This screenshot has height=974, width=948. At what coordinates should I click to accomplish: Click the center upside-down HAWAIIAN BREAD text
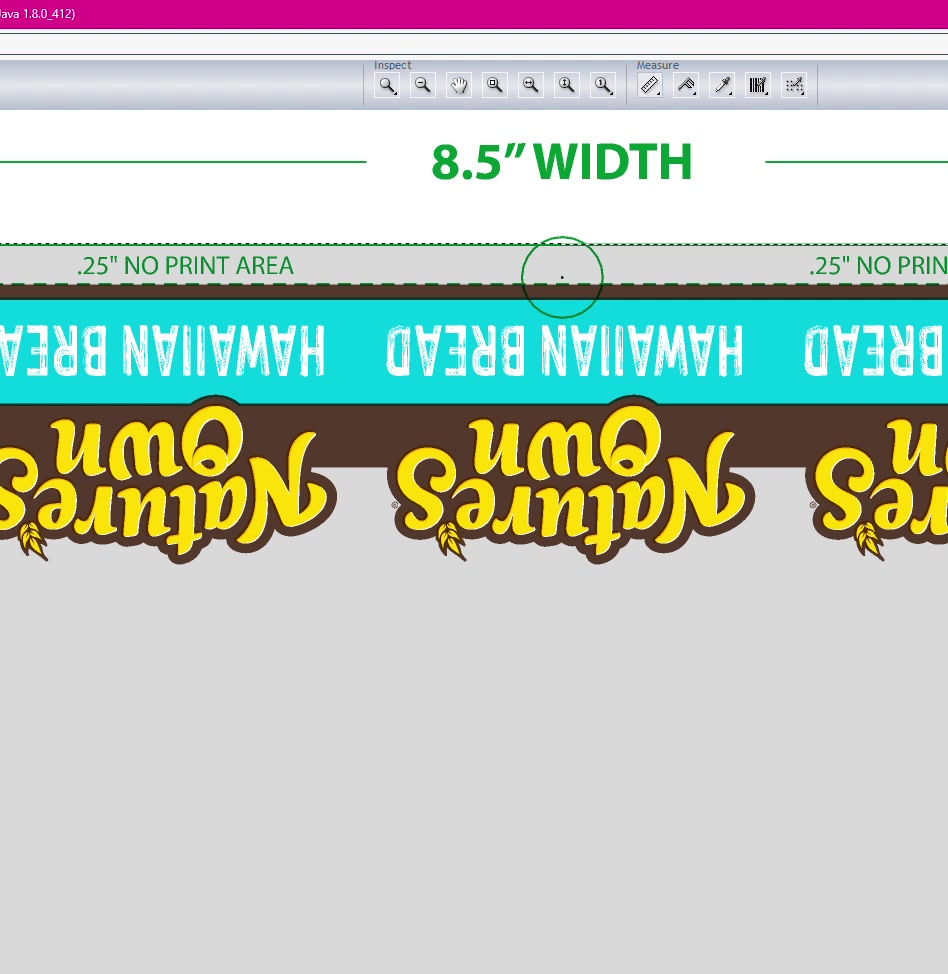565,350
